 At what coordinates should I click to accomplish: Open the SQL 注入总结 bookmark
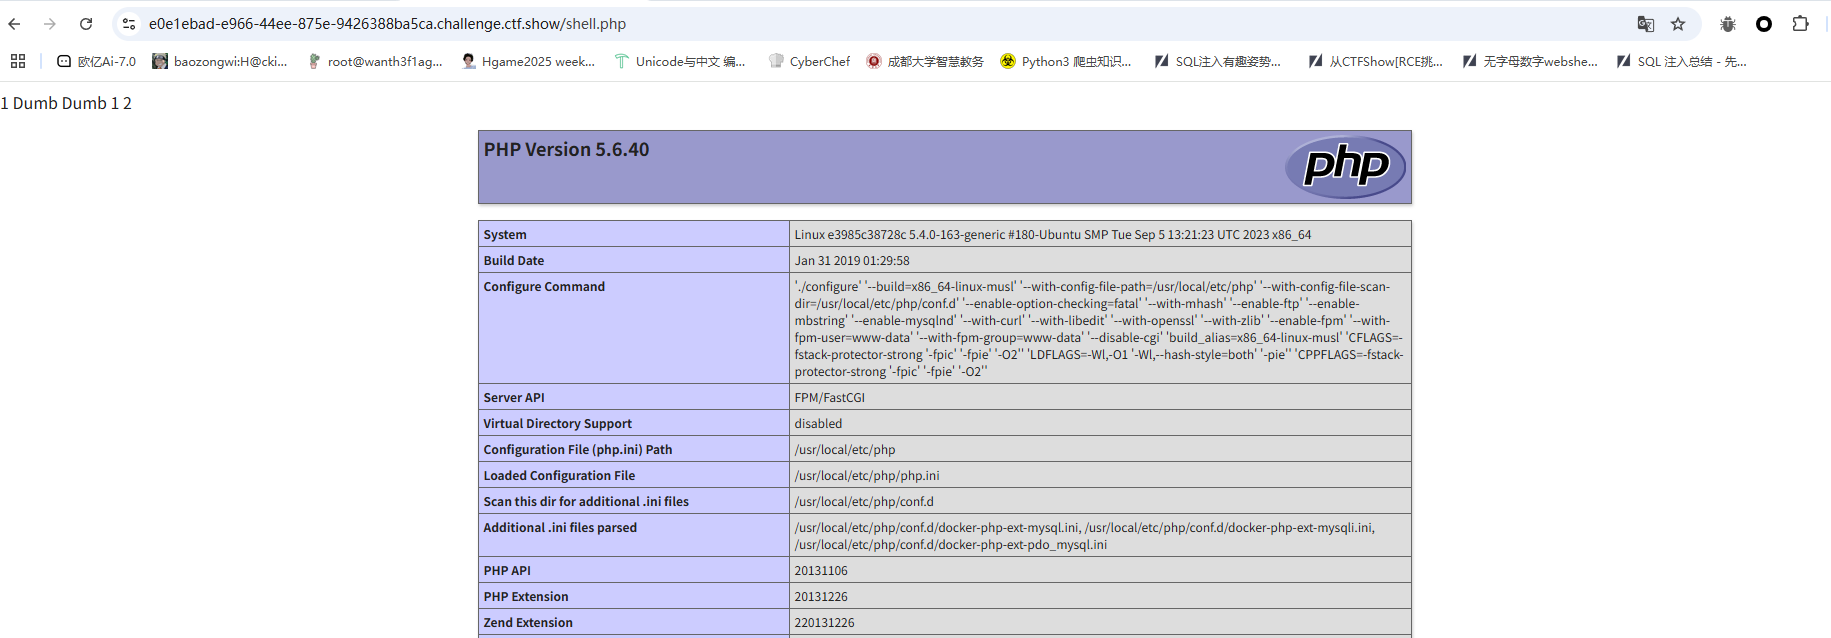pos(1682,61)
